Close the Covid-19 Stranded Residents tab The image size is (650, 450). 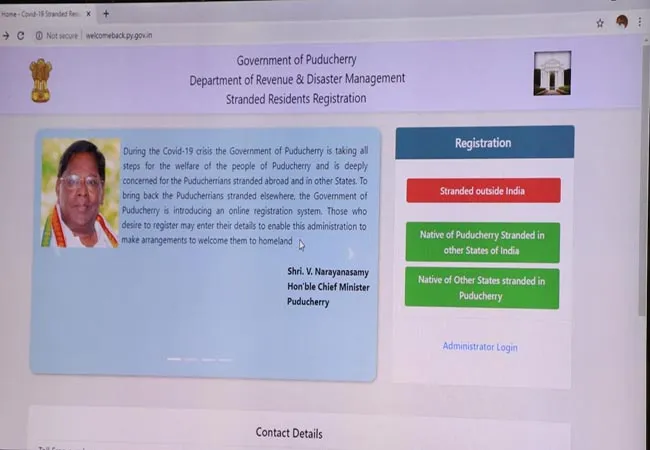click(88, 14)
